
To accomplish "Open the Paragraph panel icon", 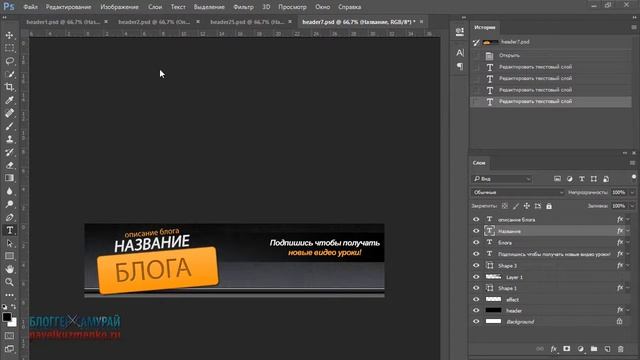I will 460,67.
